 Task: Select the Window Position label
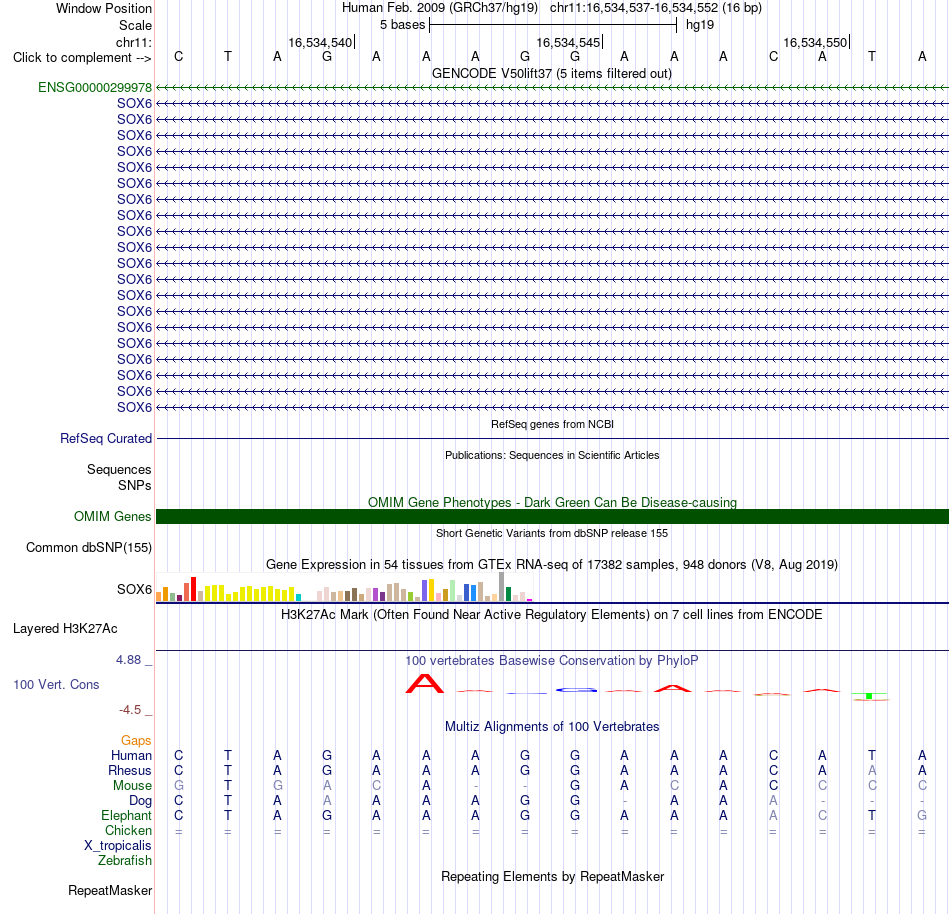pos(104,8)
